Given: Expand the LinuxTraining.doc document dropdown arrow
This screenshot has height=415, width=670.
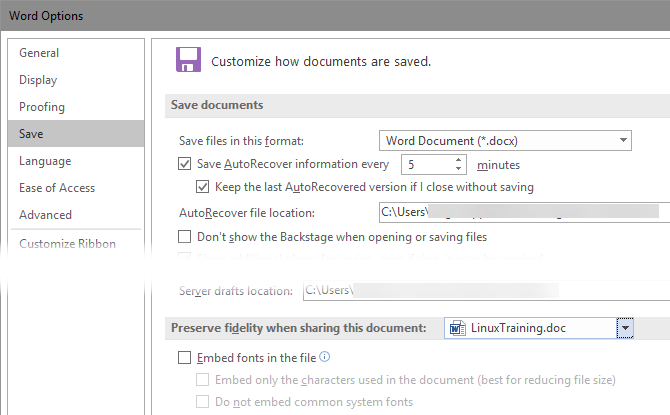Looking at the screenshot, I should point(625,328).
